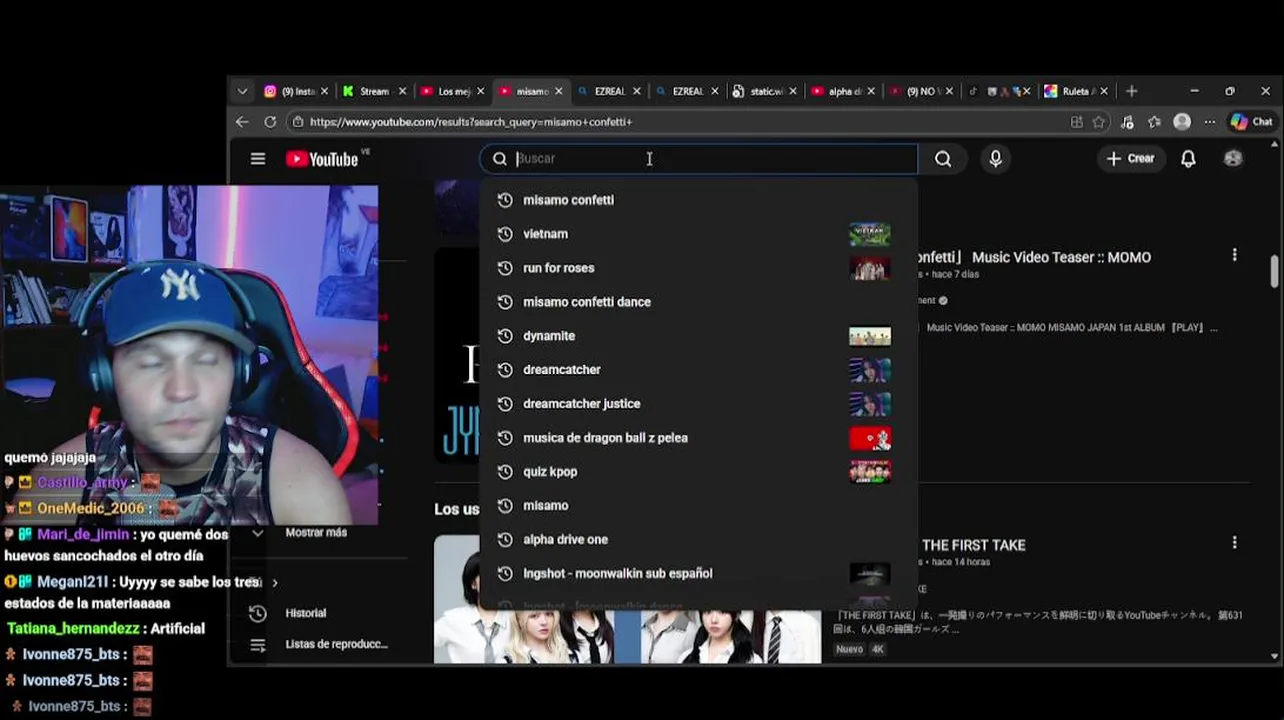Select suggestion 'dreamcatcher justice'
Viewport: 1284px width, 720px height.
(698, 404)
